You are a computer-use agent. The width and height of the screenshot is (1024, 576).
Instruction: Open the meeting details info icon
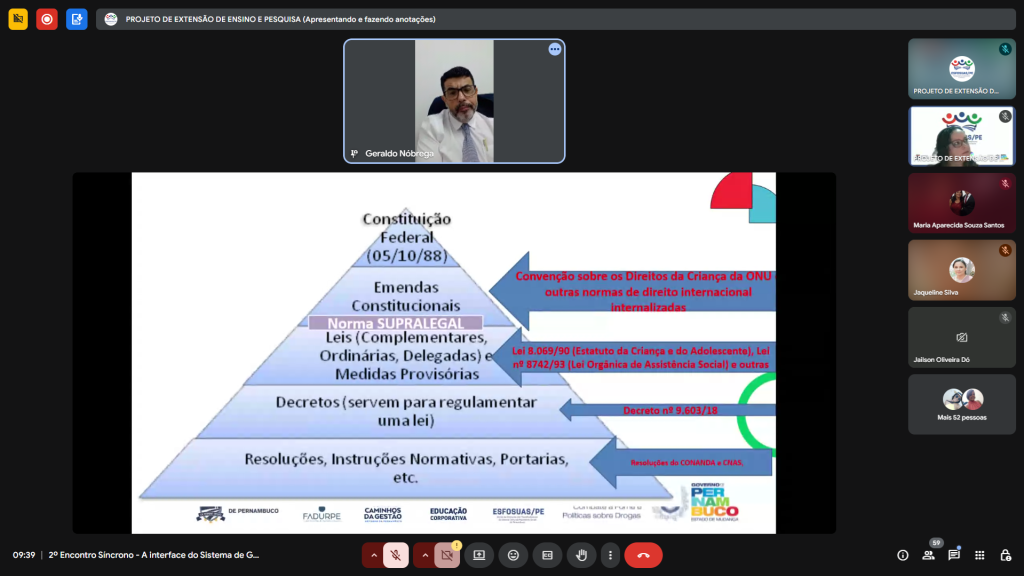click(902, 555)
